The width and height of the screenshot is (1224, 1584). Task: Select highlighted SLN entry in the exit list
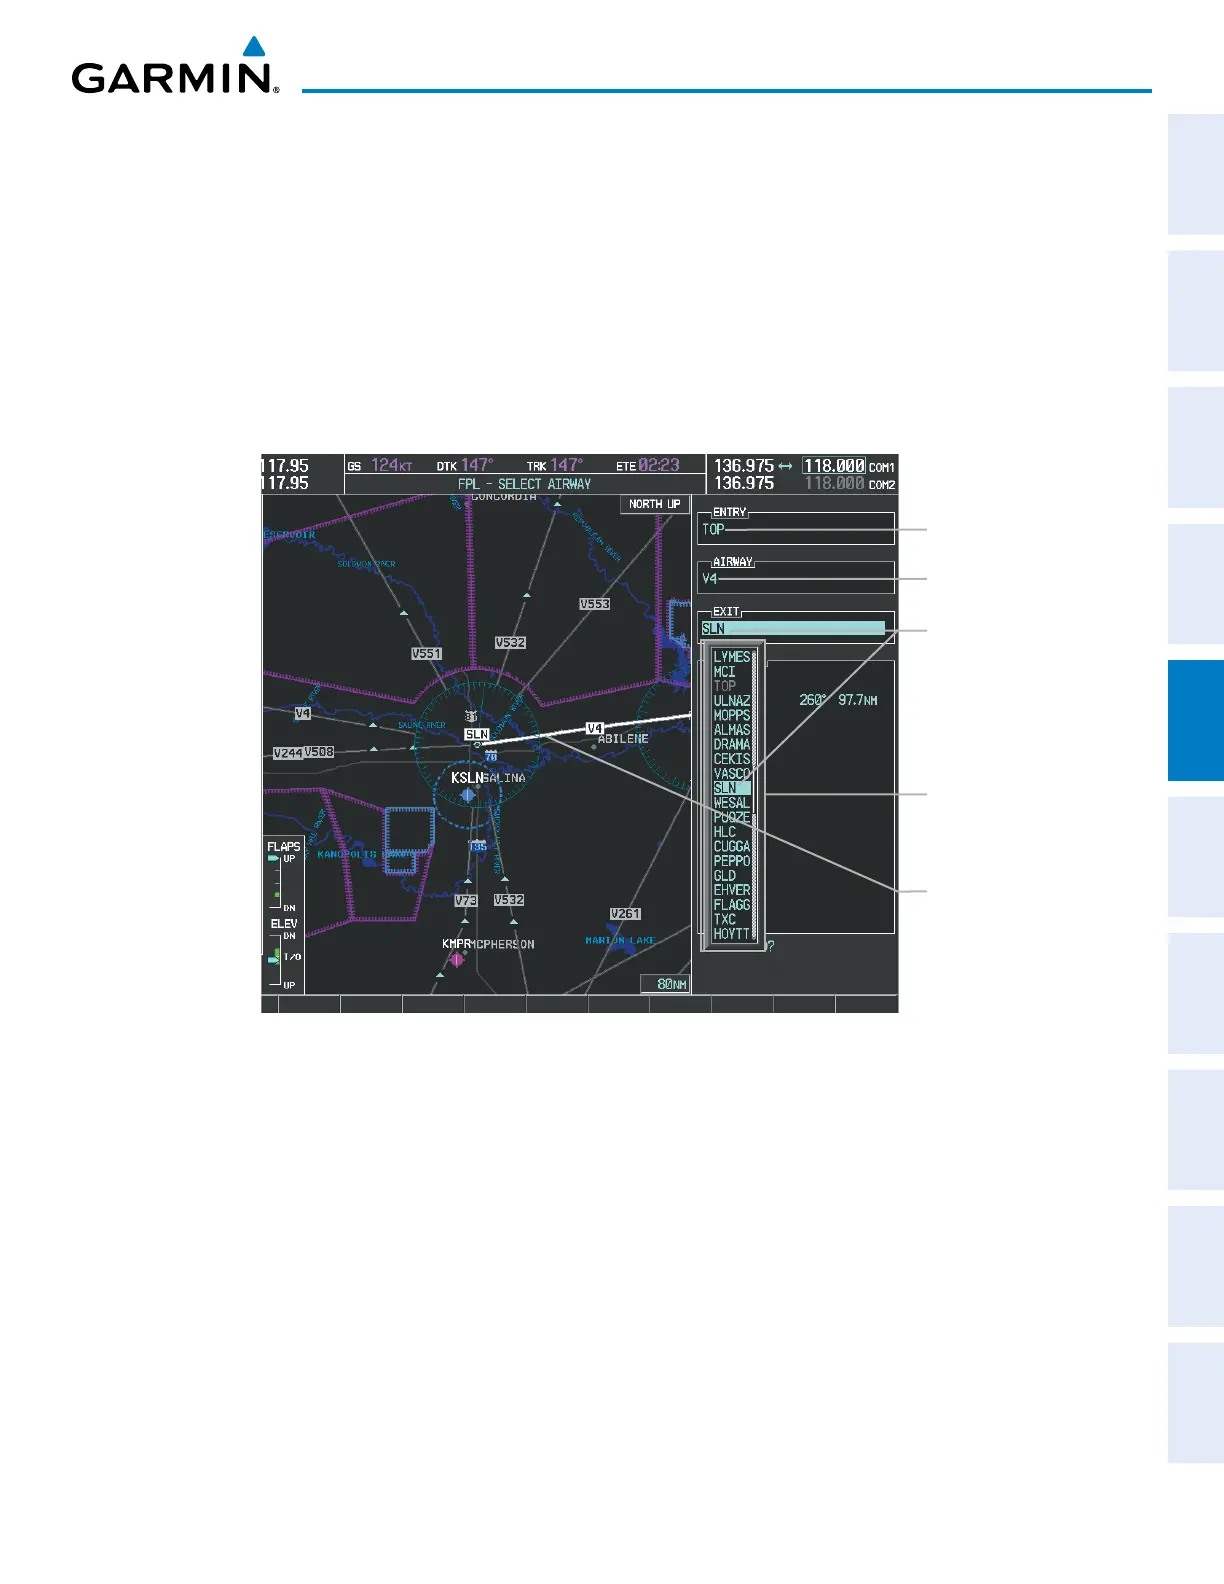(731, 788)
